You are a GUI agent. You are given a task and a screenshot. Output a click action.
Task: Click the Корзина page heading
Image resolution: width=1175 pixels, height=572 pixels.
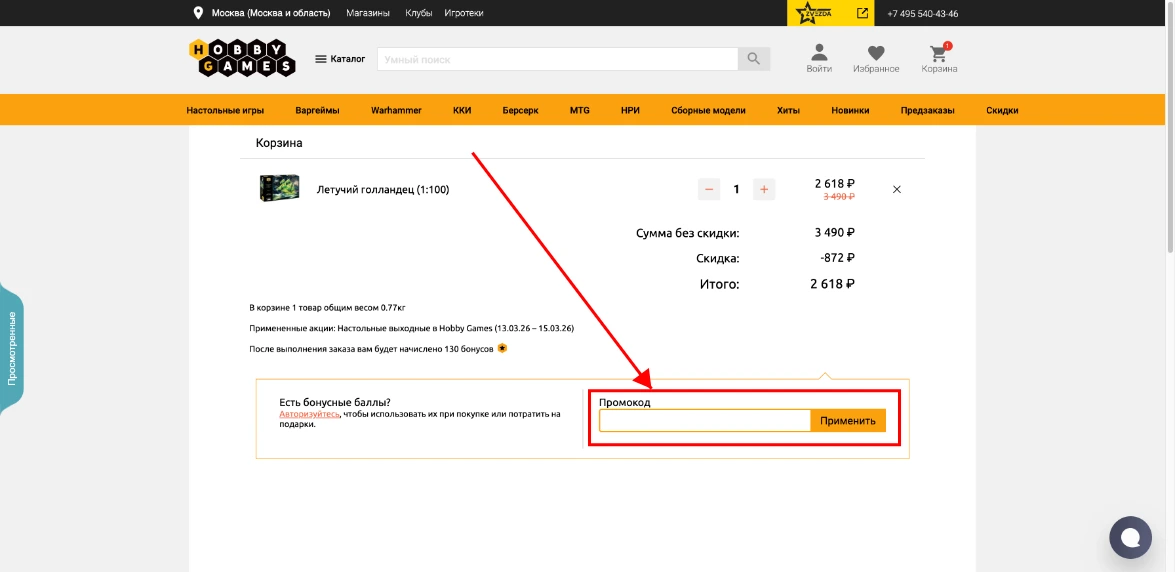pos(280,142)
